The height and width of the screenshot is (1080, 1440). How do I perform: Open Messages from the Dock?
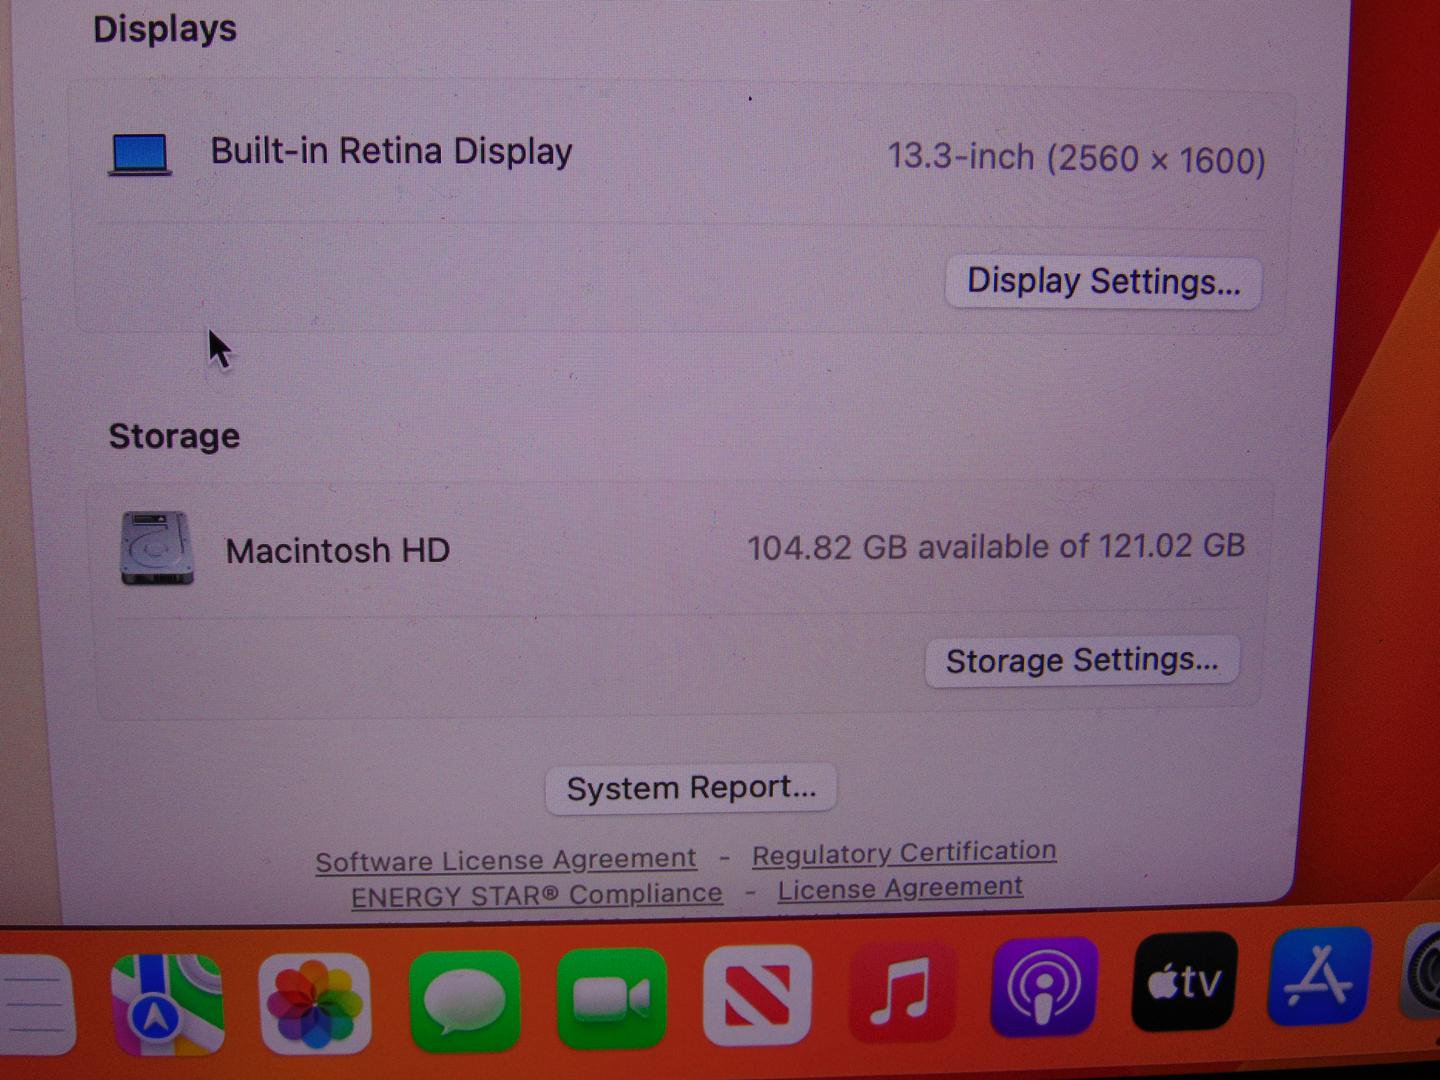pos(464,1001)
